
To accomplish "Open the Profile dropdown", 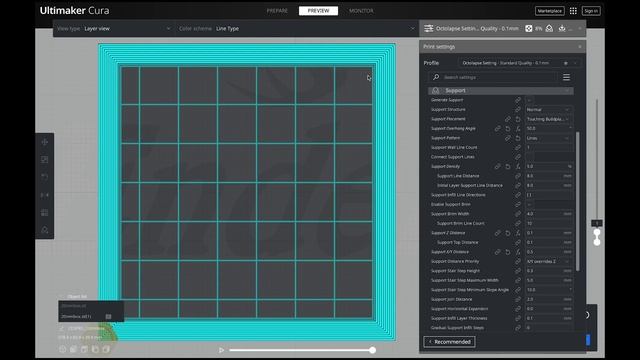I will click(519, 63).
